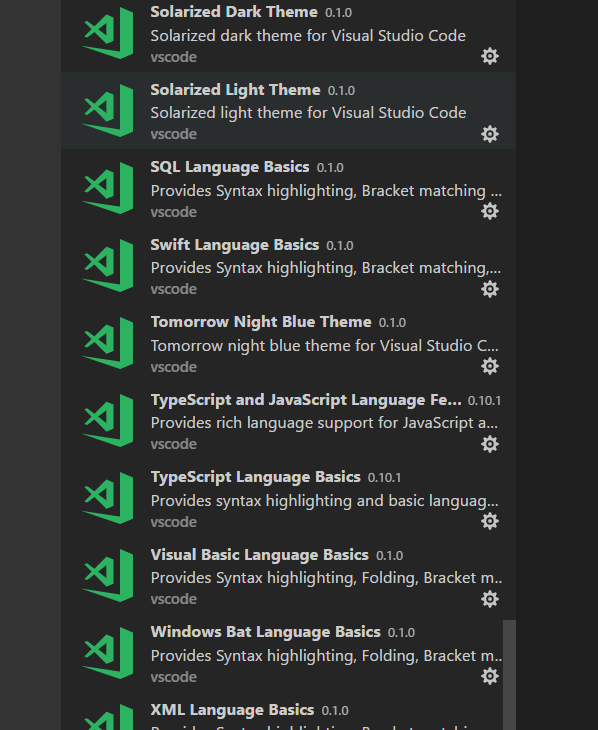Image resolution: width=598 pixels, height=730 pixels.
Task: Open the manage gear for Windows Bat Language Basics
Action: pyautogui.click(x=489, y=676)
